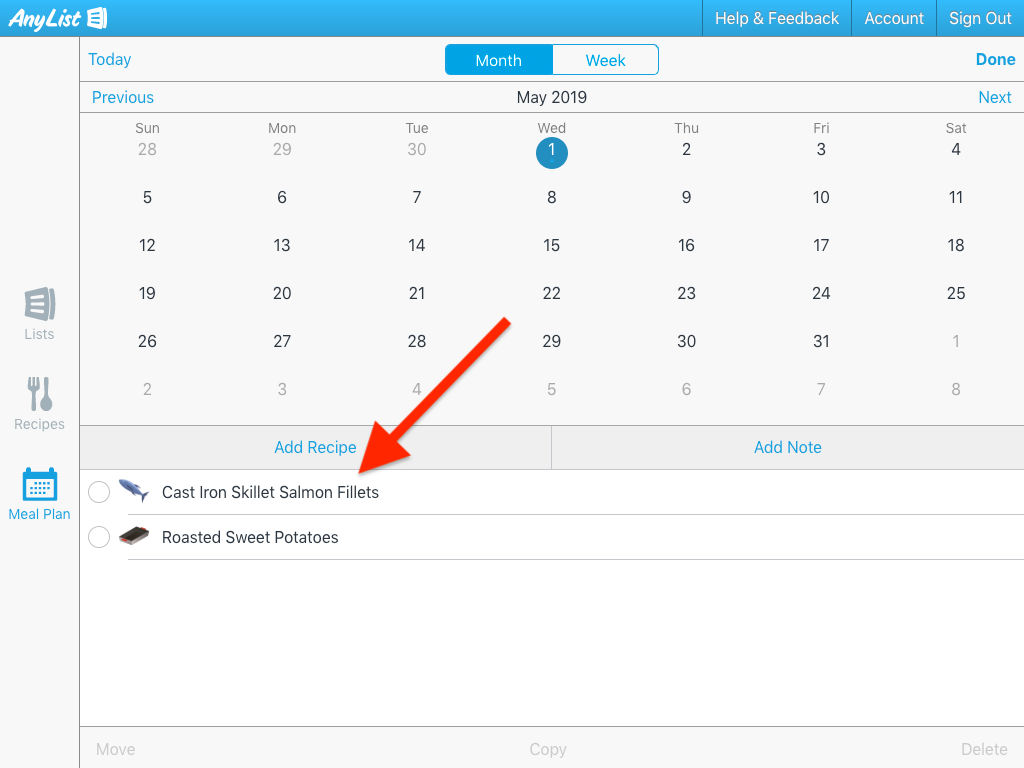Switch to the Week view
The height and width of the screenshot is (768, 1024).
[605, 60]
